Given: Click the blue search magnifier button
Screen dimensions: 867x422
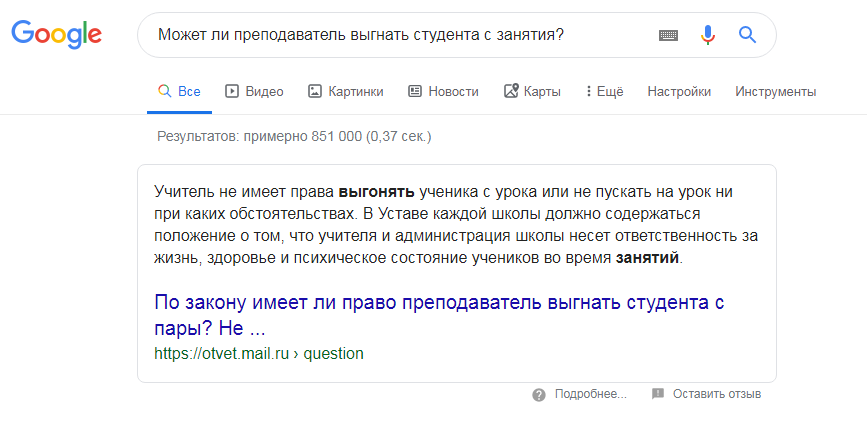Looking at the screenshot, I should tap(747, 35).
